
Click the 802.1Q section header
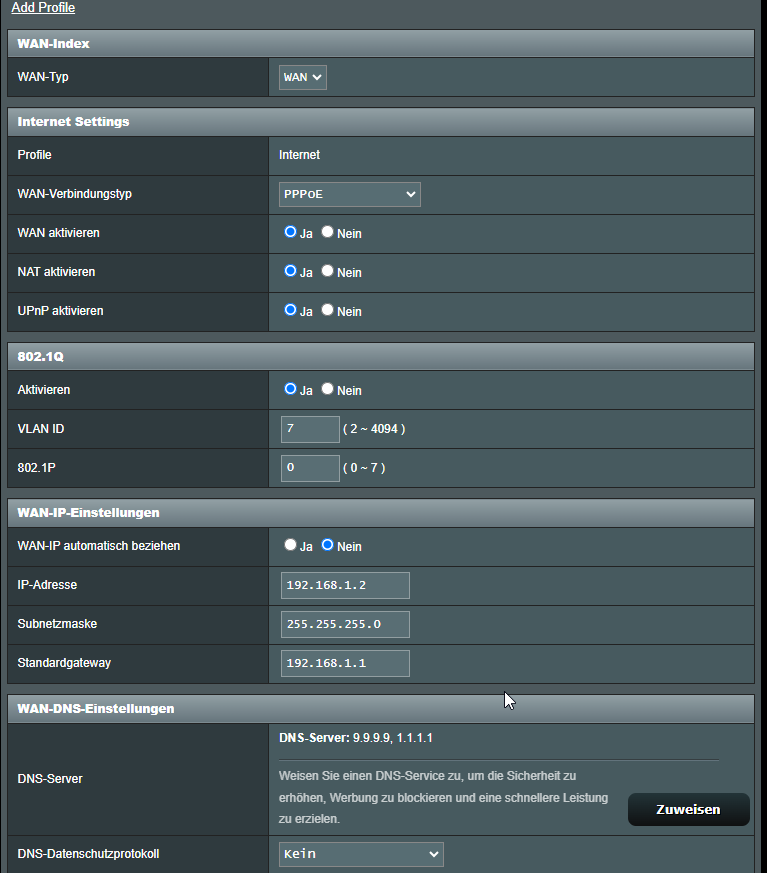(x=381, y=356)
